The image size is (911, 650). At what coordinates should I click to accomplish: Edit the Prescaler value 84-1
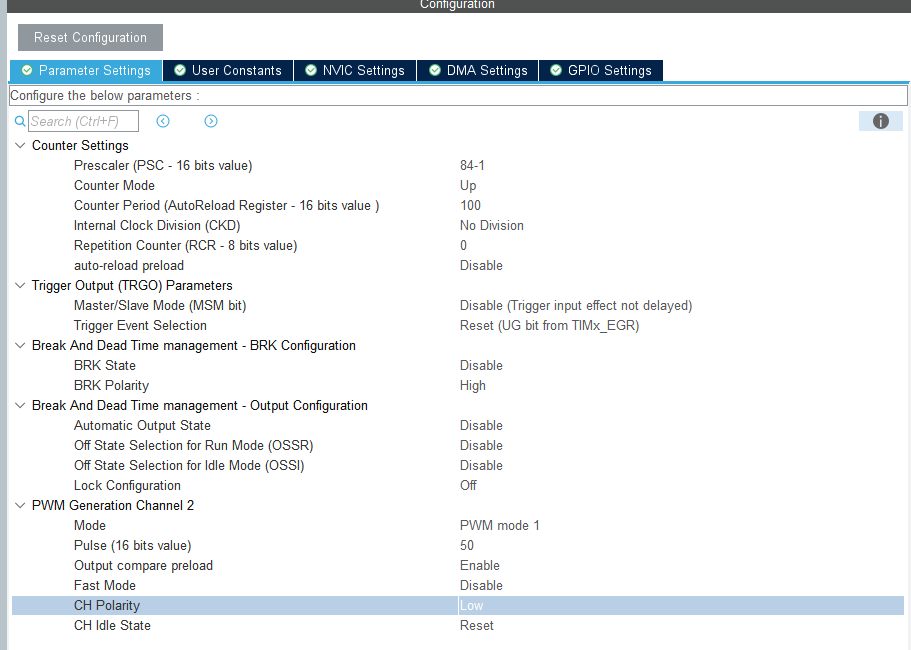472,165
